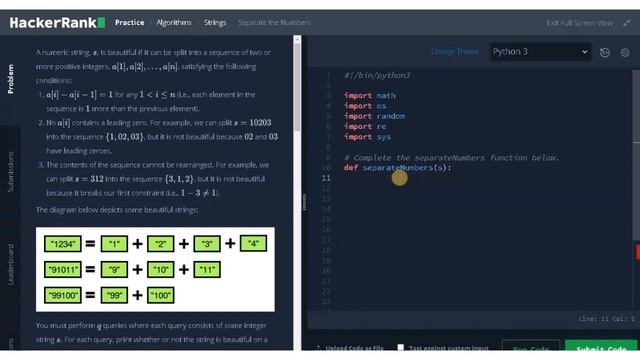The width and height of the screenshot is (640, 360).
Task: Click the up arrow of problem scrollbar
Action: tap(297, 39)
